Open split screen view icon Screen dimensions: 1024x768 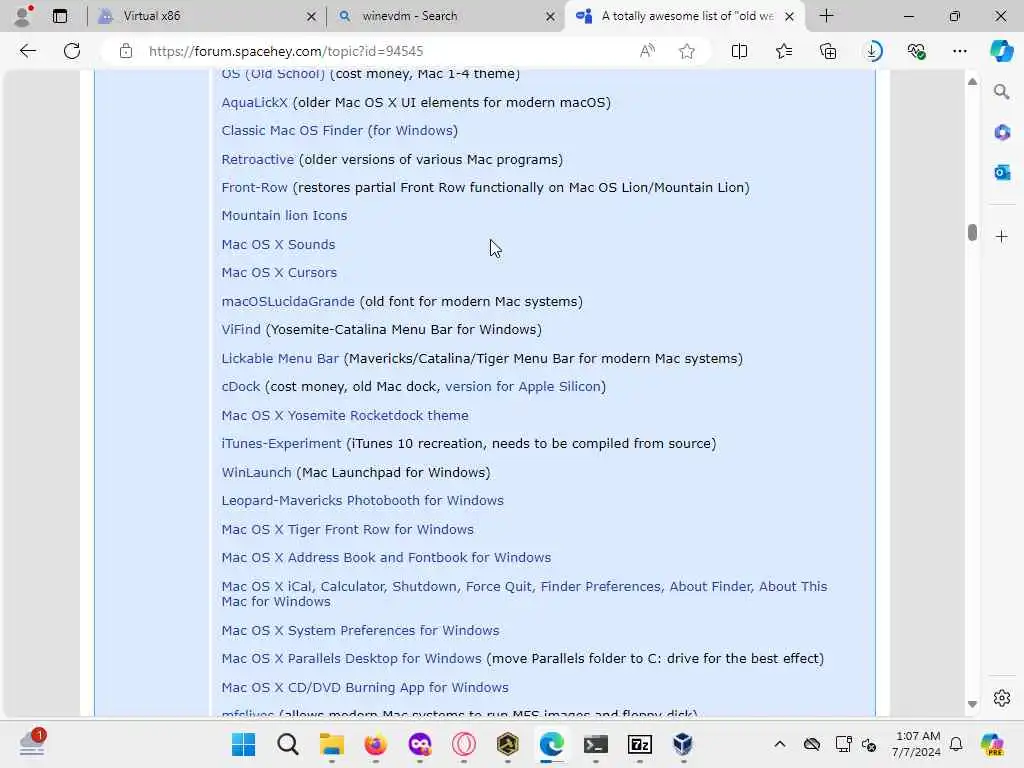click(739, 51)
